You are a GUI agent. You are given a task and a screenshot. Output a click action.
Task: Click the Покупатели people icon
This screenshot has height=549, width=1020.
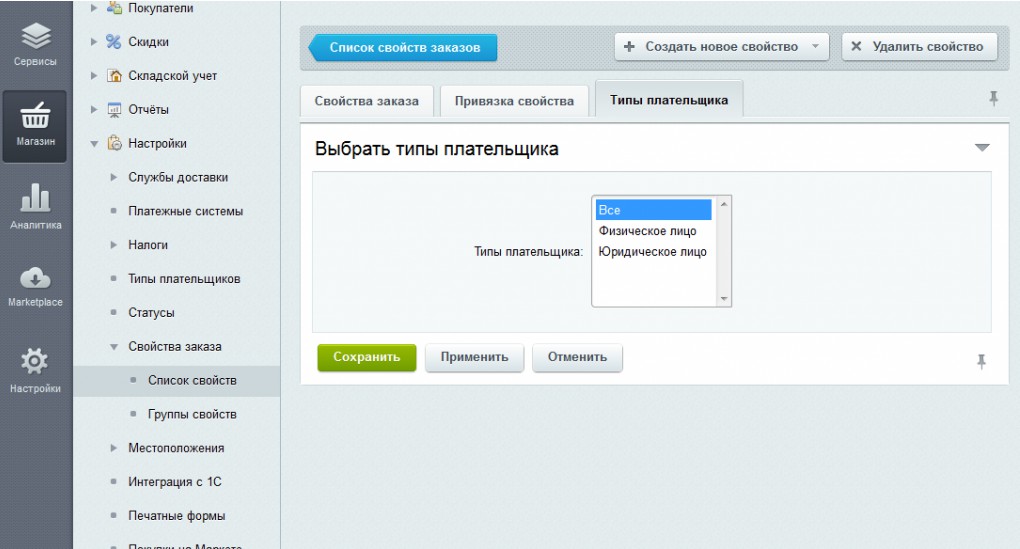pos(114,8)
